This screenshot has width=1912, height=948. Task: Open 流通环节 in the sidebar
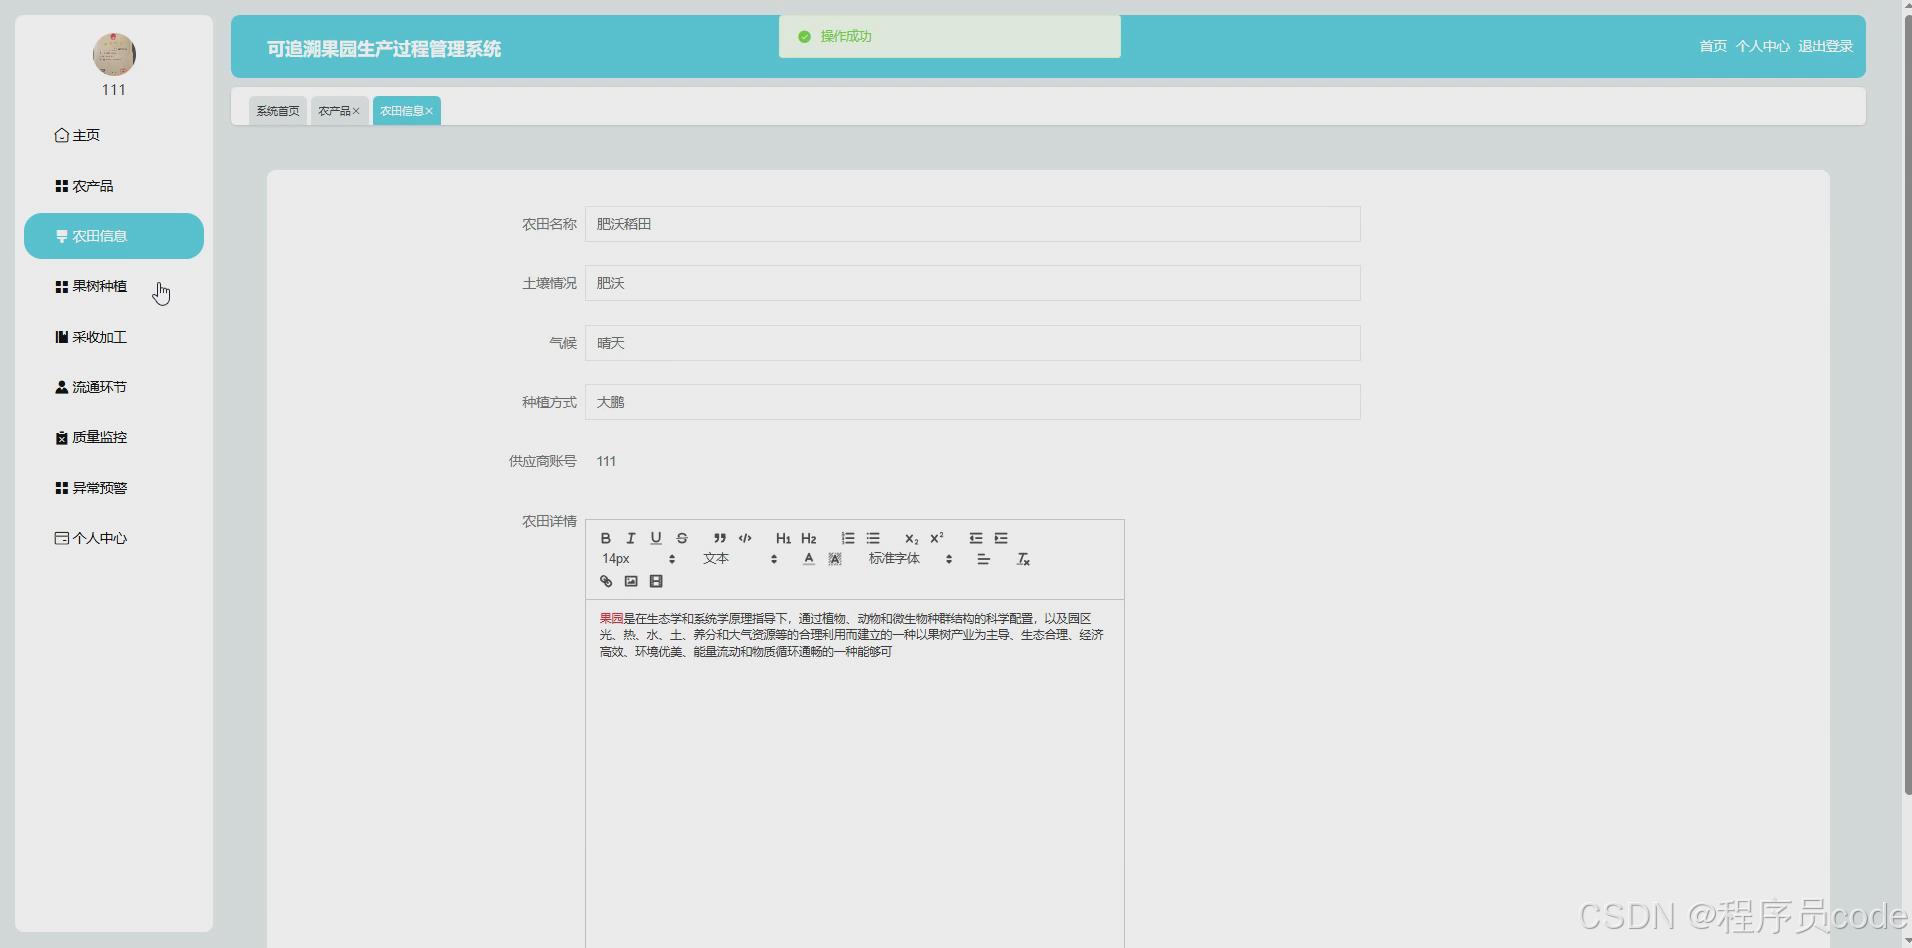tap(114, 387)
